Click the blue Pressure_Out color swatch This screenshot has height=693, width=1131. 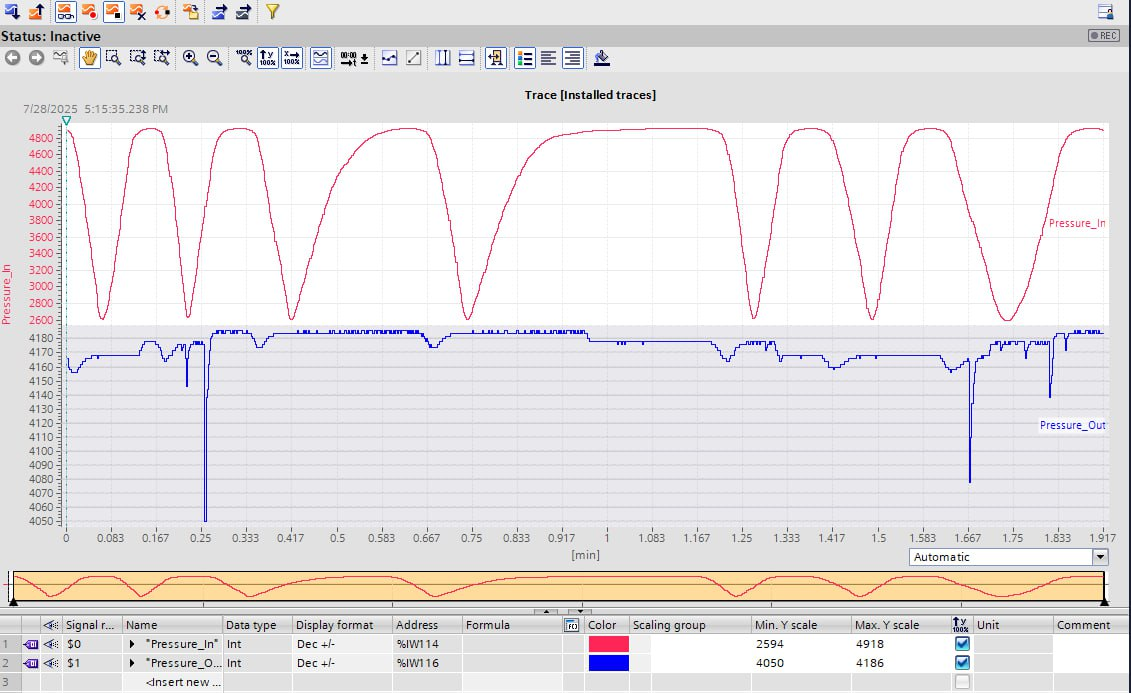pyautogui.click(x=608, y=663)
